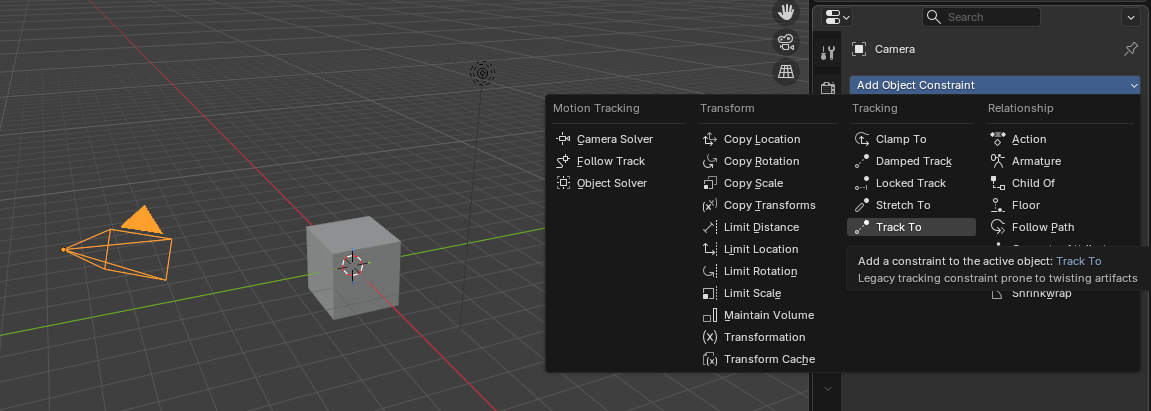Open the Render properties tab icon
Viewport: 1151px width, 411px height.
point(828,88)
